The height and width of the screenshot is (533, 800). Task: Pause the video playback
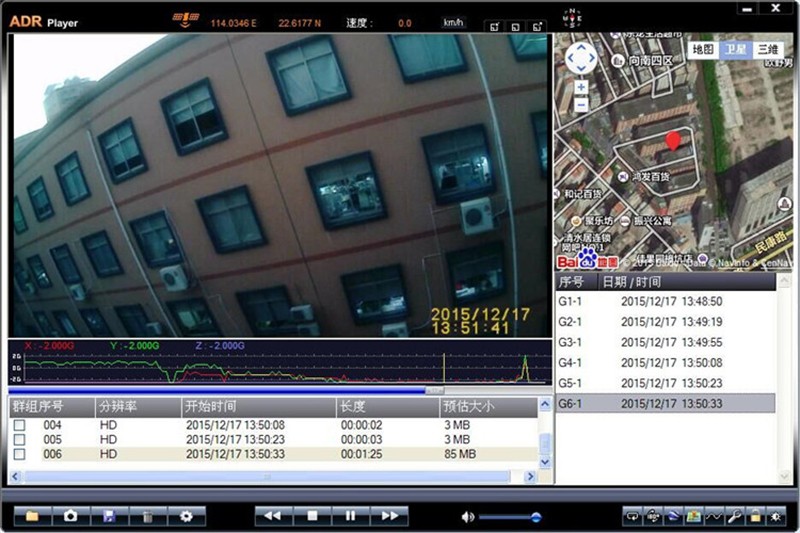click(351, 516)
